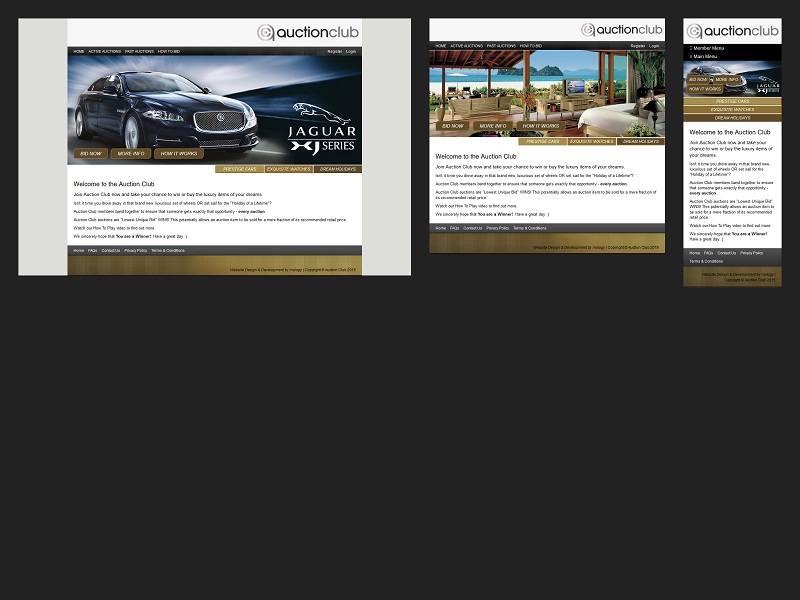Switch to the Exquisite Watches tab in the desktop mockup

[288, 170]
